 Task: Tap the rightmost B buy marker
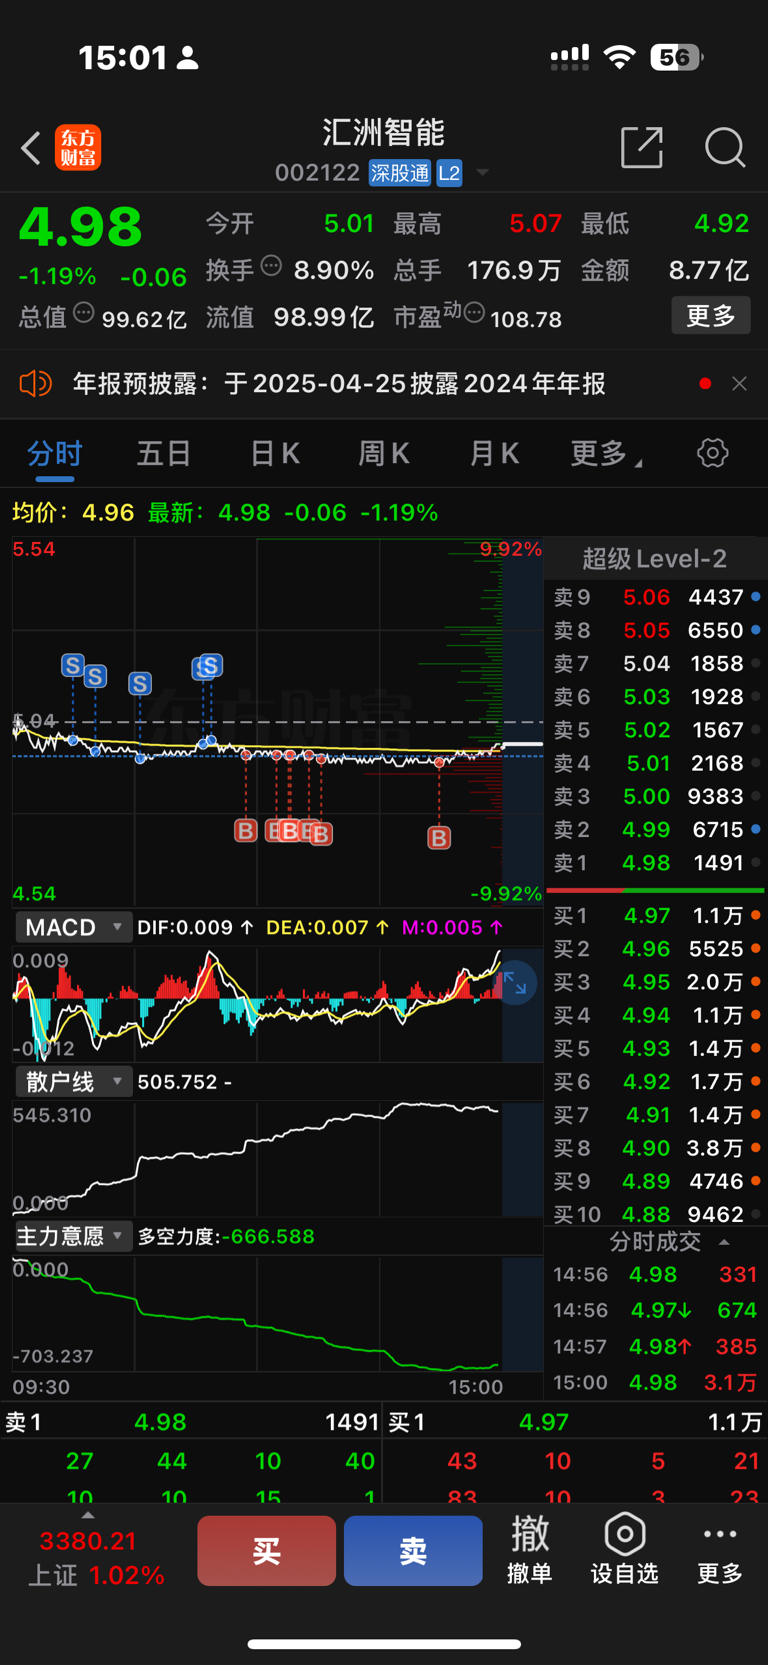439,838
